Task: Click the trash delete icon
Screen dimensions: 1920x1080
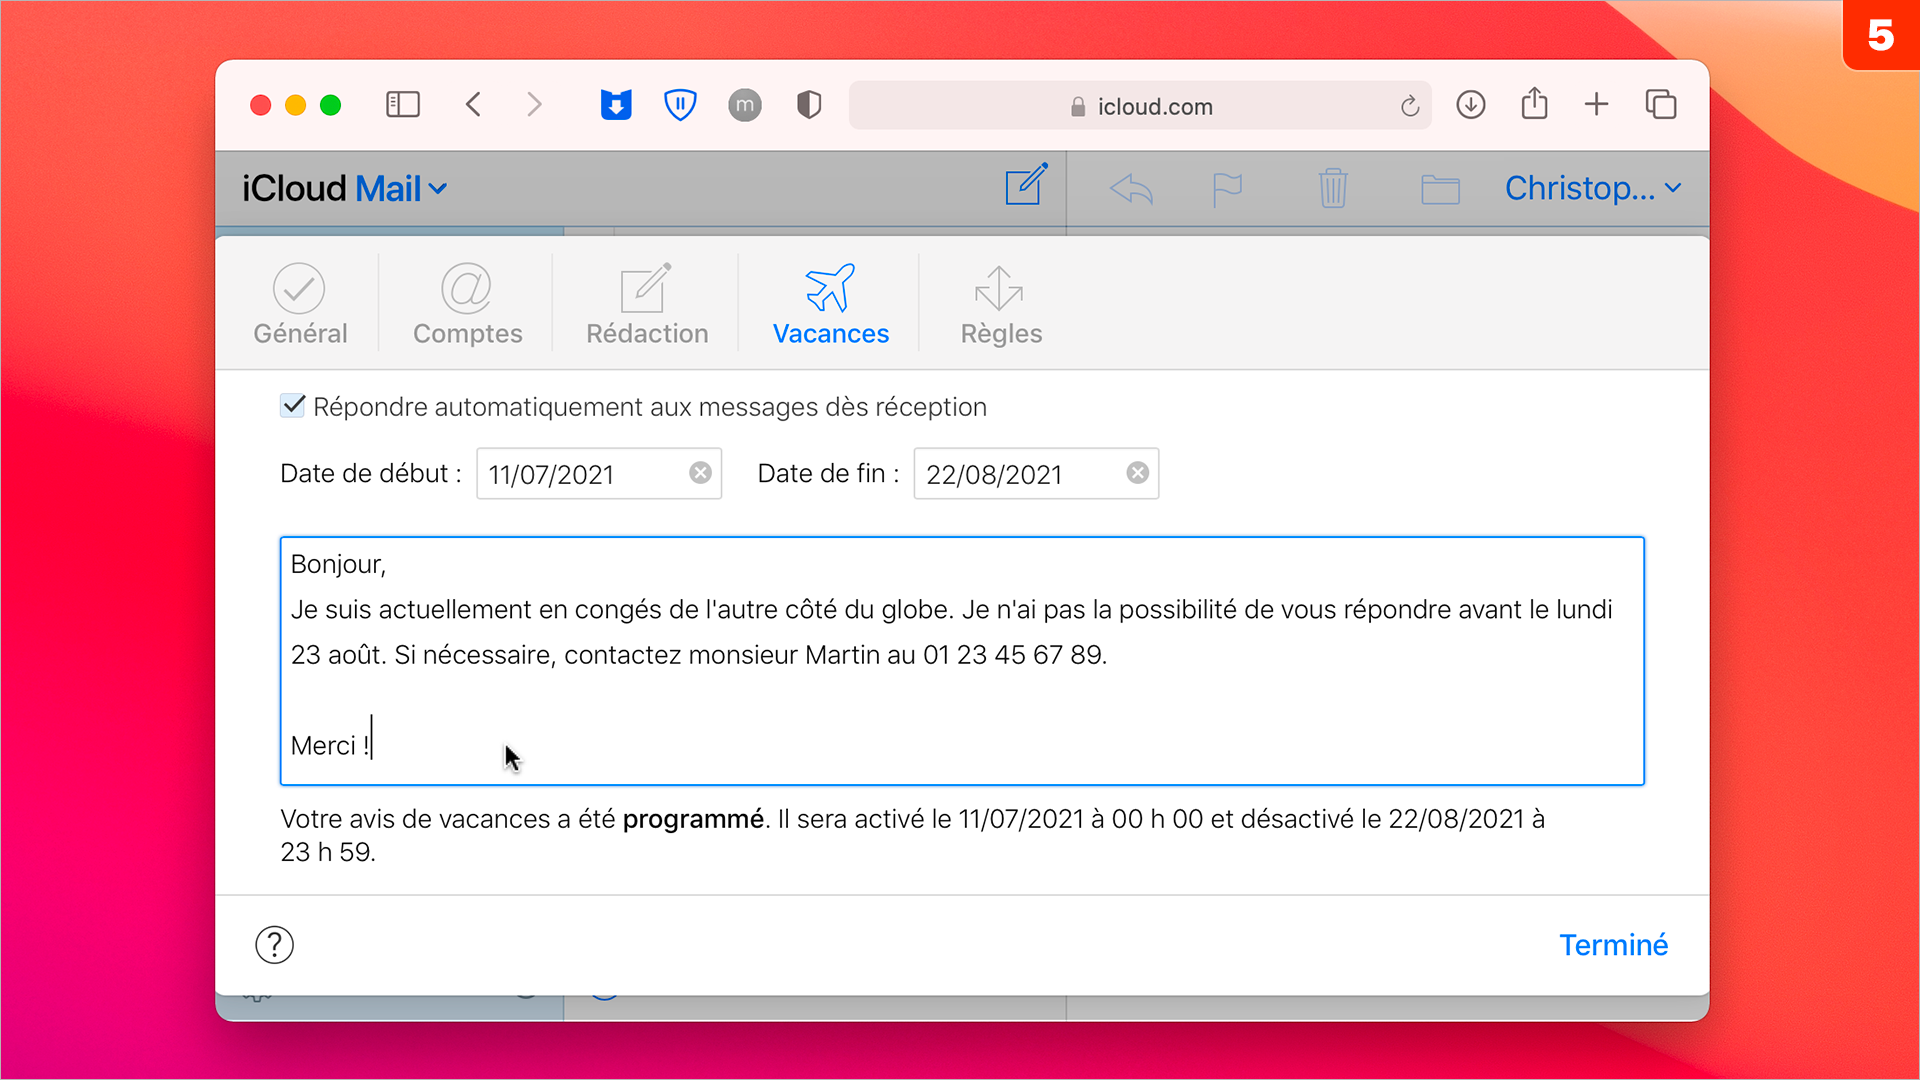Action: click(x=1332, y=188)
